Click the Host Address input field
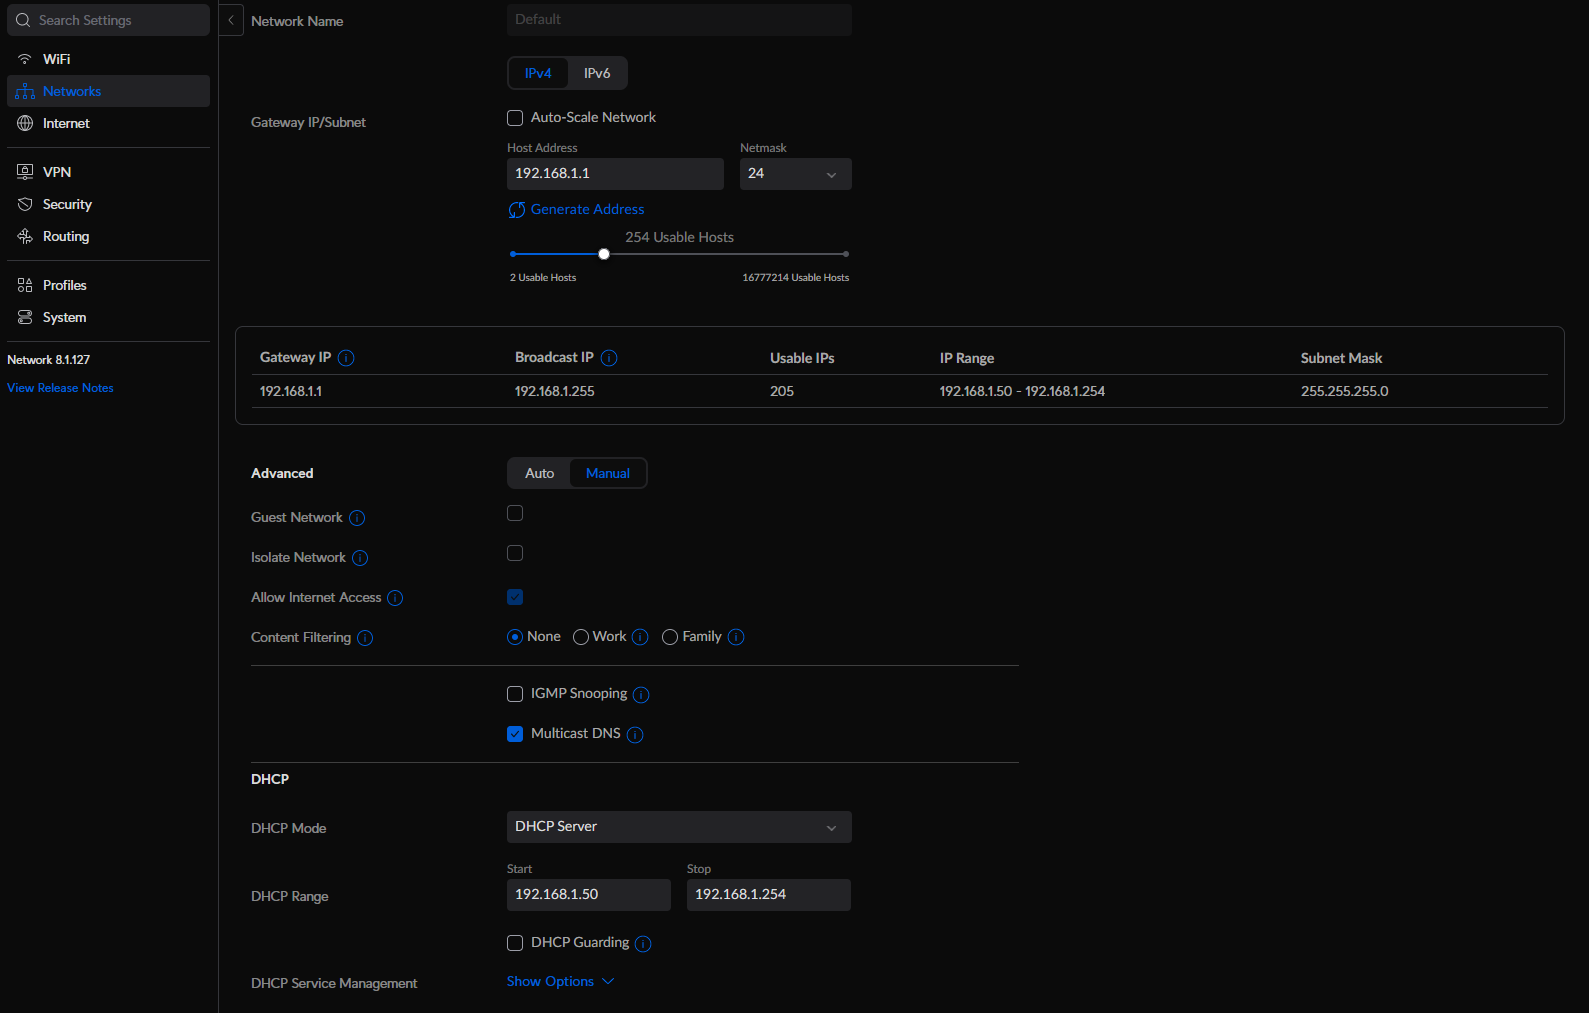The width and height of the screenshot is (1589, 1013). click(615, 174)
